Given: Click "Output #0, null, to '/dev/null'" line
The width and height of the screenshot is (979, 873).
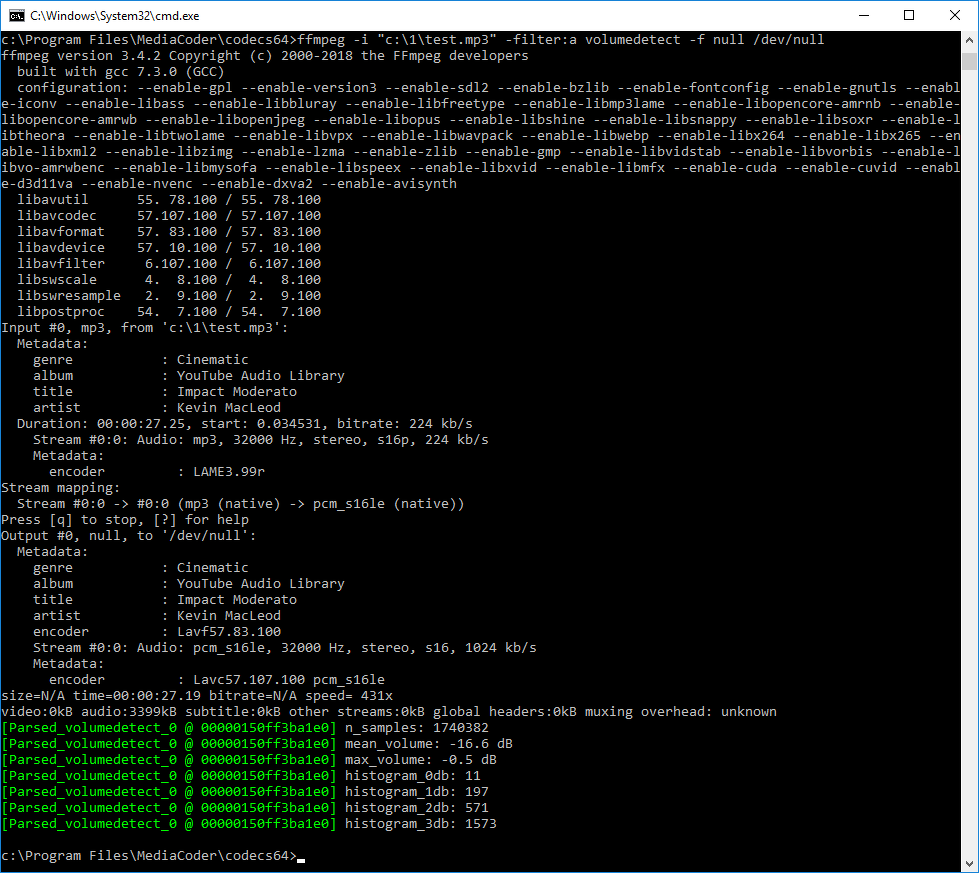Looking at the screenshot, I should (129, 536).
